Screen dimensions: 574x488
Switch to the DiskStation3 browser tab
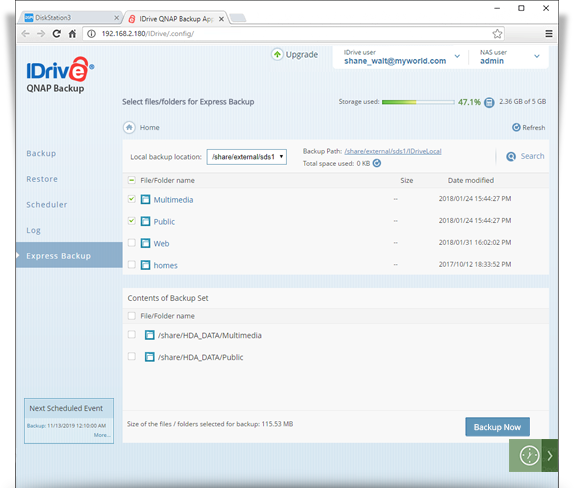tap(71, 18)
